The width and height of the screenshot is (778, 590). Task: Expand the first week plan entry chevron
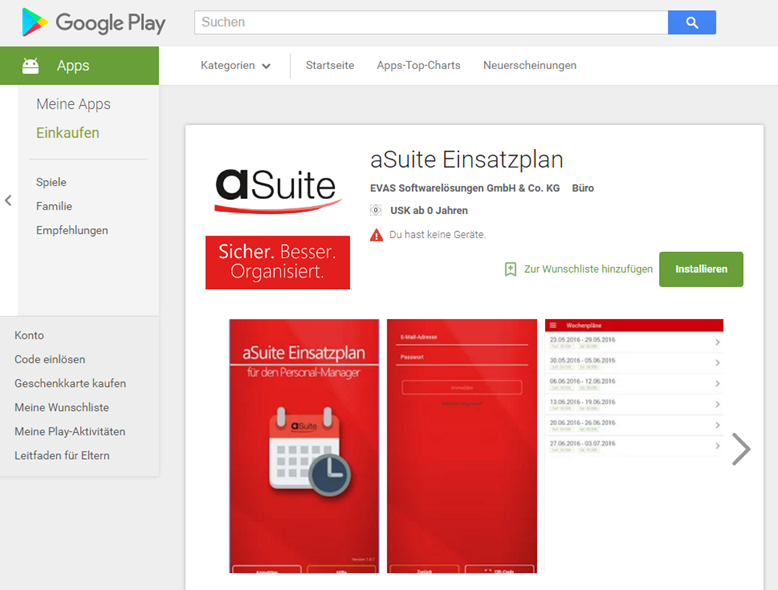pyautogui.click(x=717, y=343)
